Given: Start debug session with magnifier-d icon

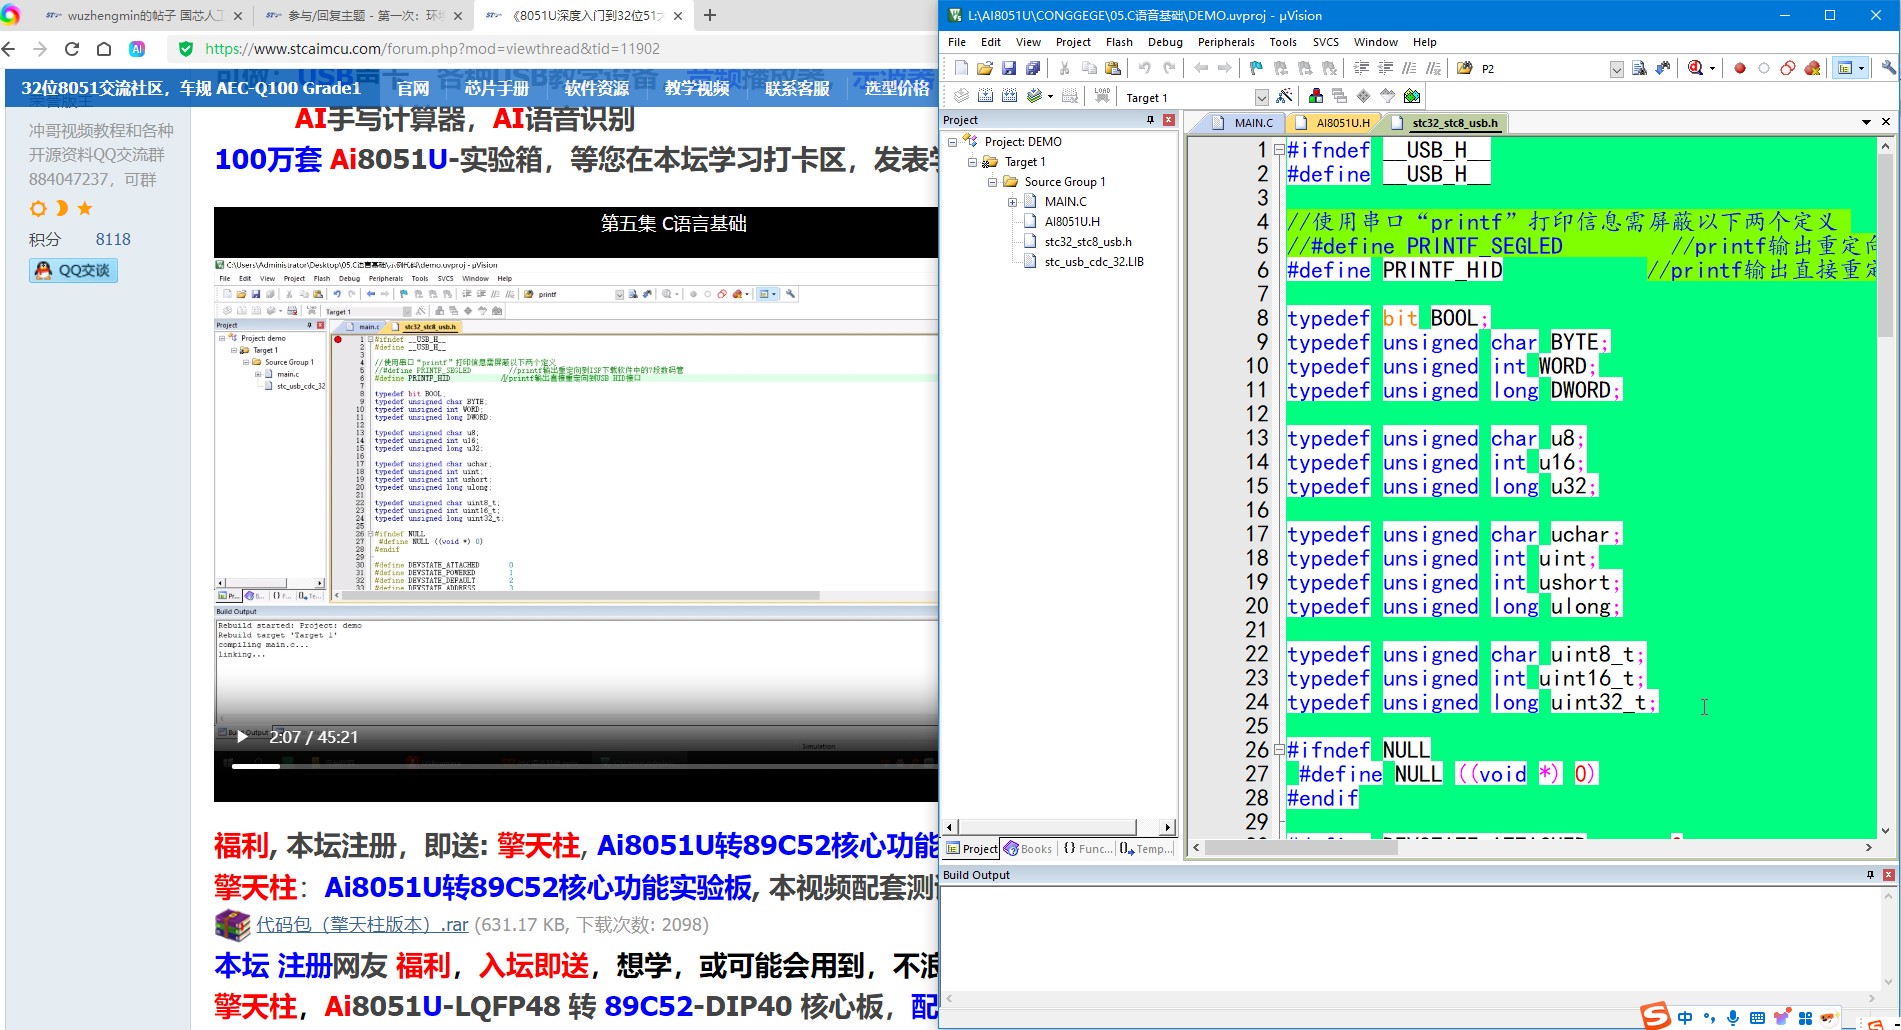Looking at the screenshot, I should click(x=1696, y=68).
